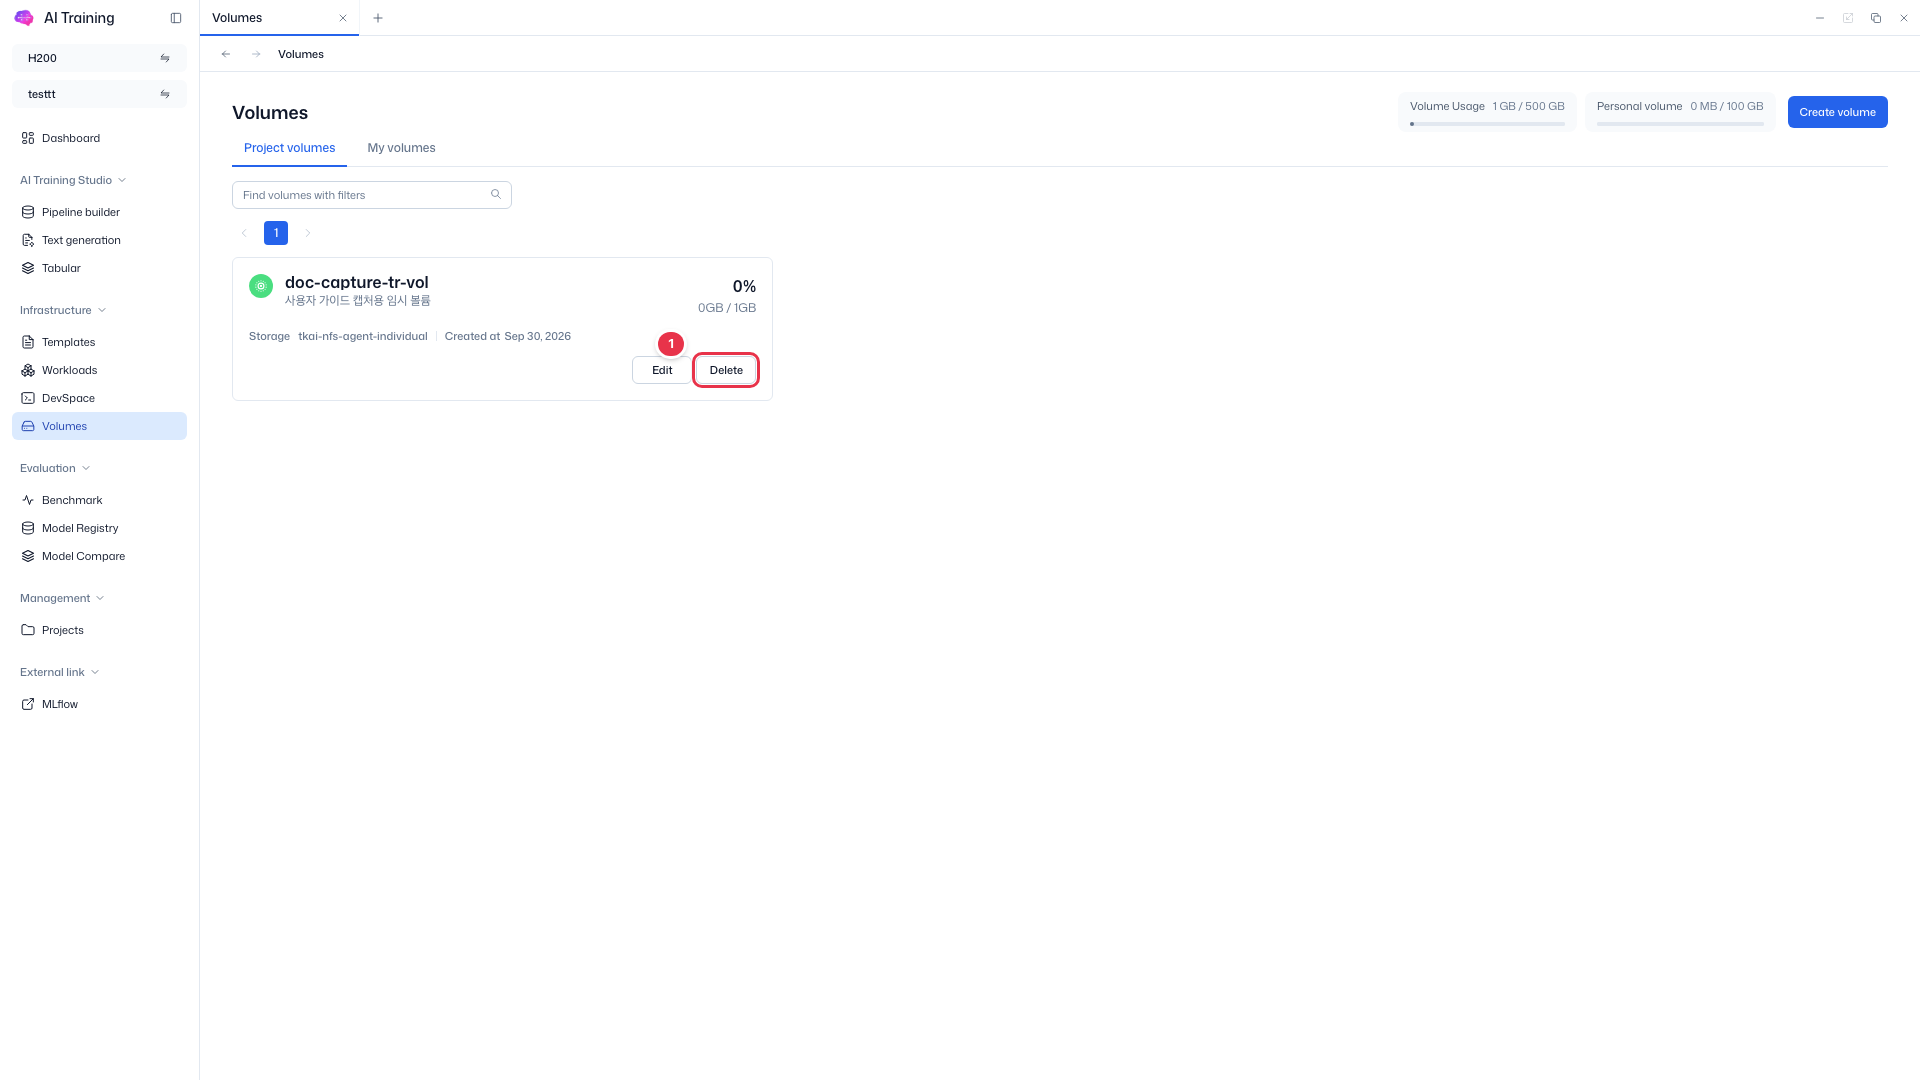
Task: Open Benchmark evaluation page
Action: pyautogui.click(x=99, y=500)
